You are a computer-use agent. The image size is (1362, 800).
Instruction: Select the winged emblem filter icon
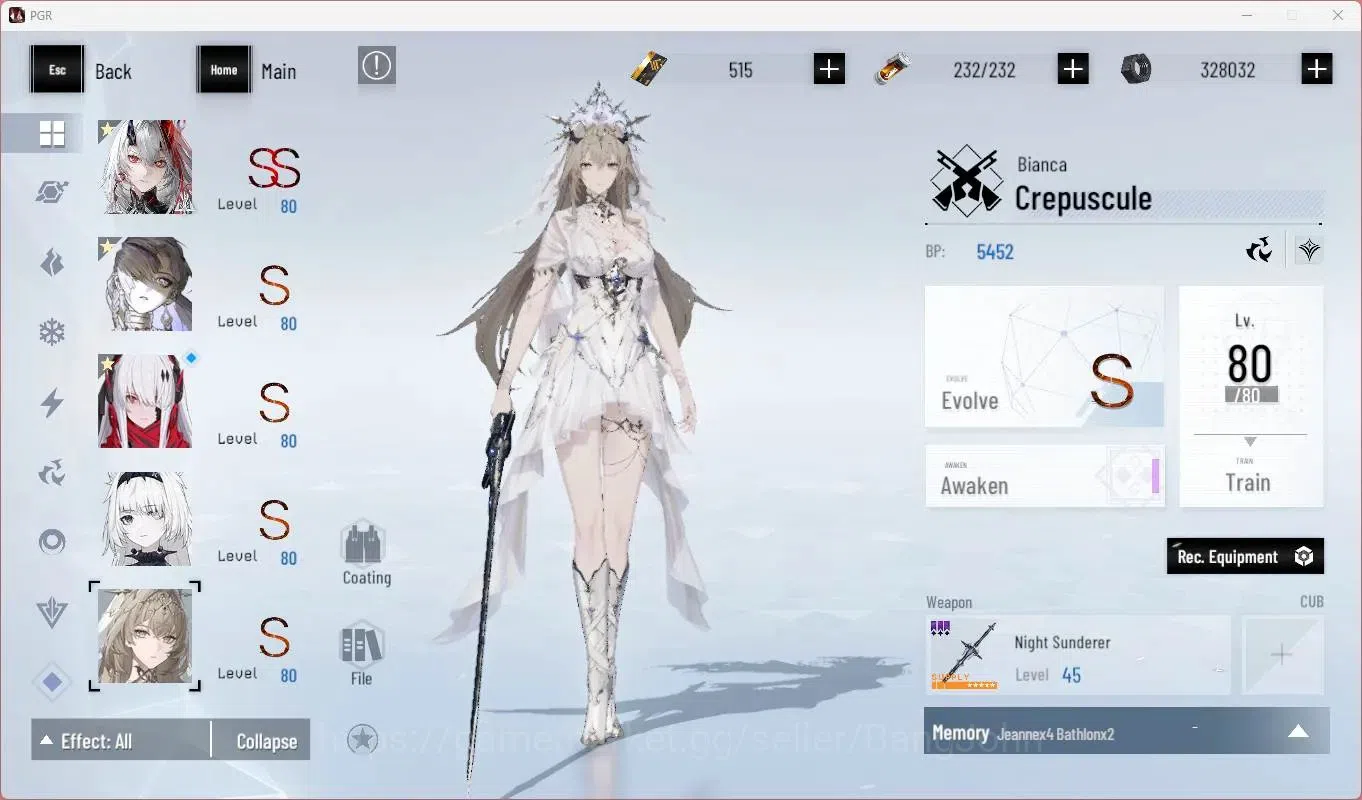point(52,612)
